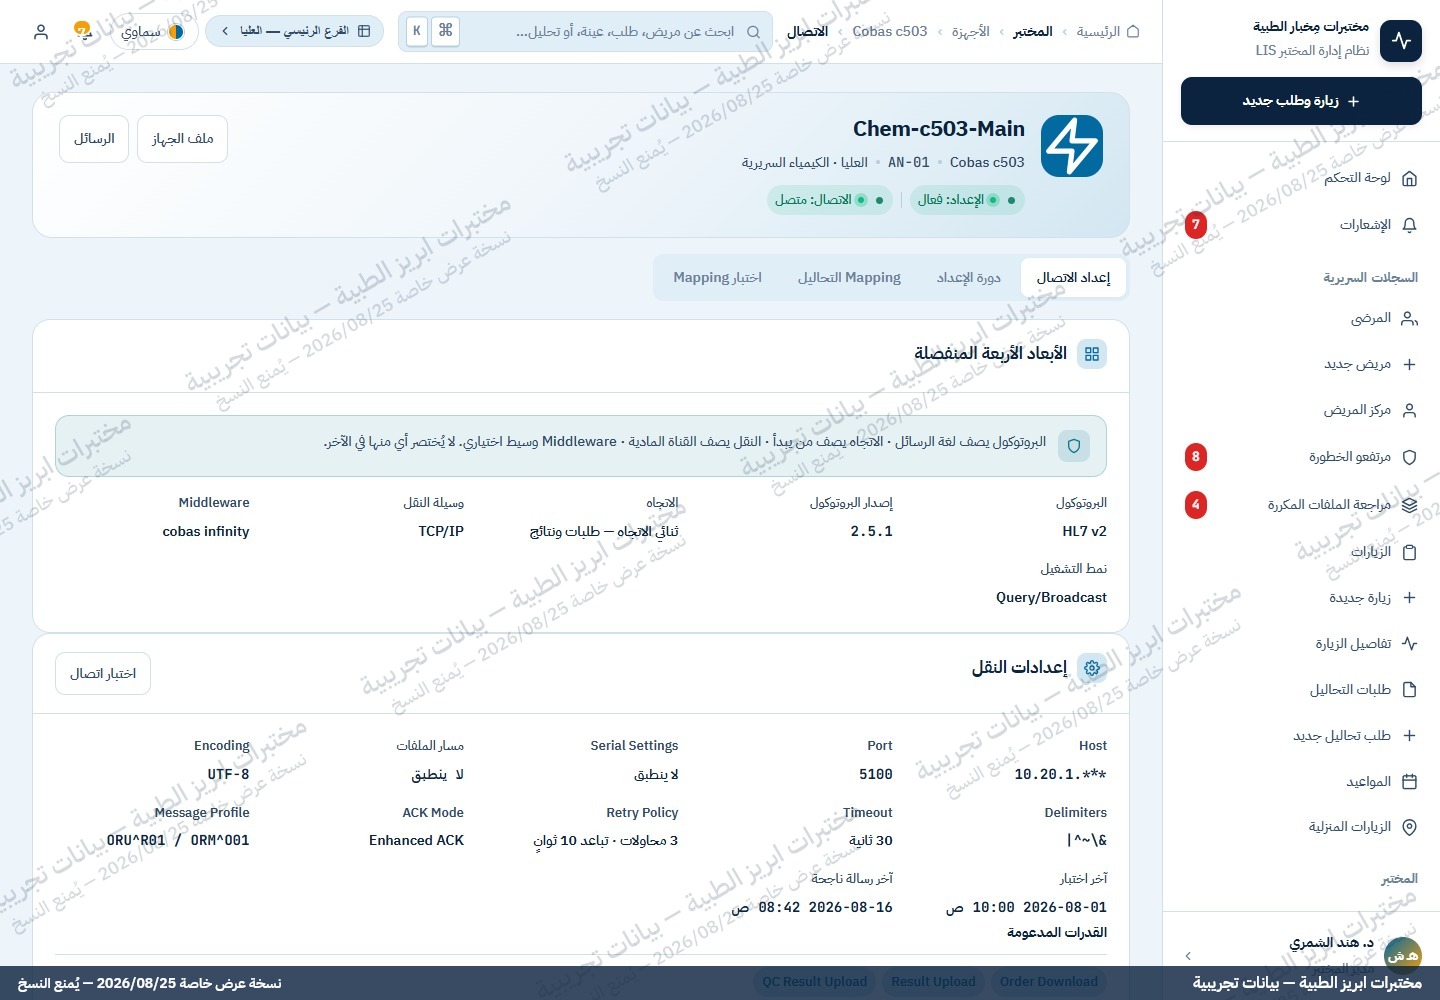Screen dimensions: 1440x1000
Task: Click the table icon in the branch selector
Action: 364,31
